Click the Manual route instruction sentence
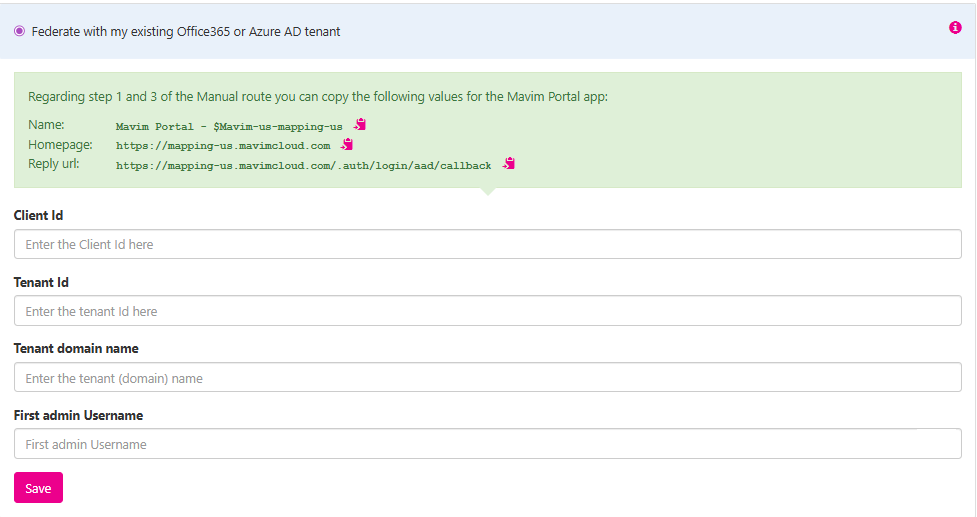The image size is (977, 517). point(318,98)
